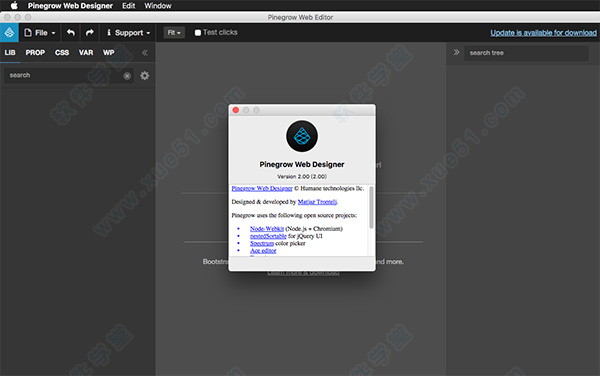This screenshot has width=600, height=376.
Task: Switch to the PROP tab
Action: point(35,53)
